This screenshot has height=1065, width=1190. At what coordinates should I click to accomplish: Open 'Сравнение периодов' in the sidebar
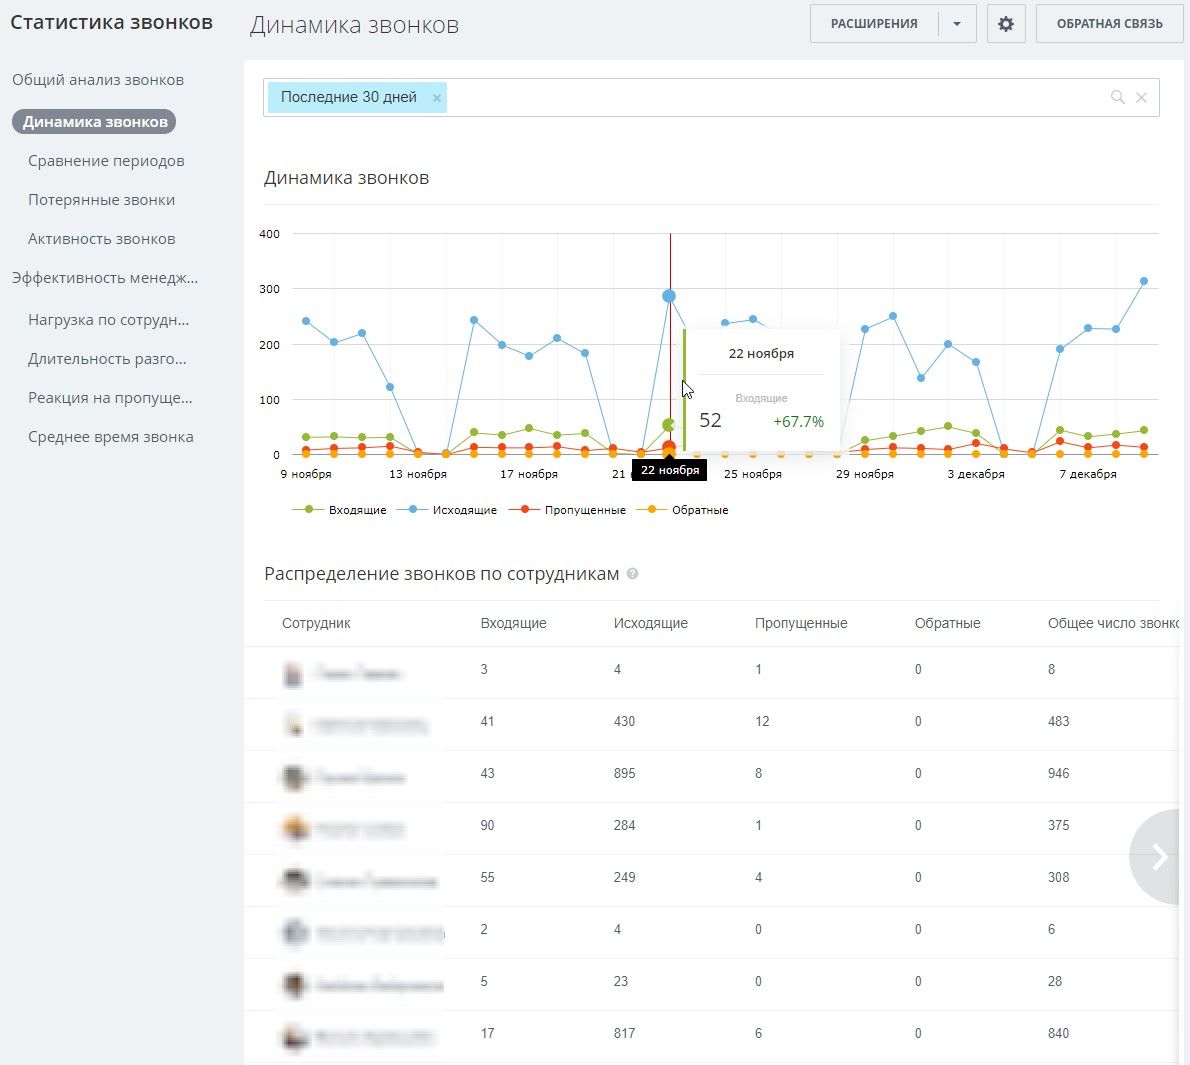(x=106, y=161)
